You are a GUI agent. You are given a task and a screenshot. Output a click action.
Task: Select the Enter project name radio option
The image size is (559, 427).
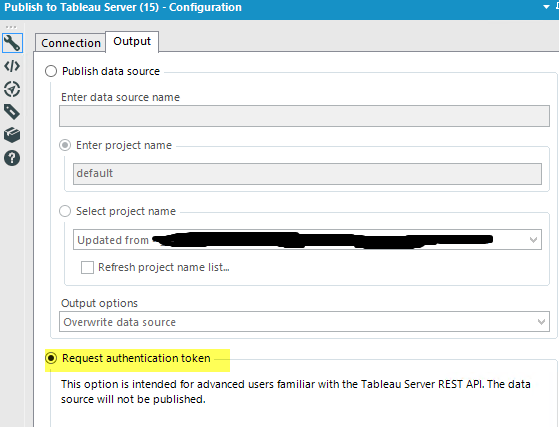(x=65, y=145)
